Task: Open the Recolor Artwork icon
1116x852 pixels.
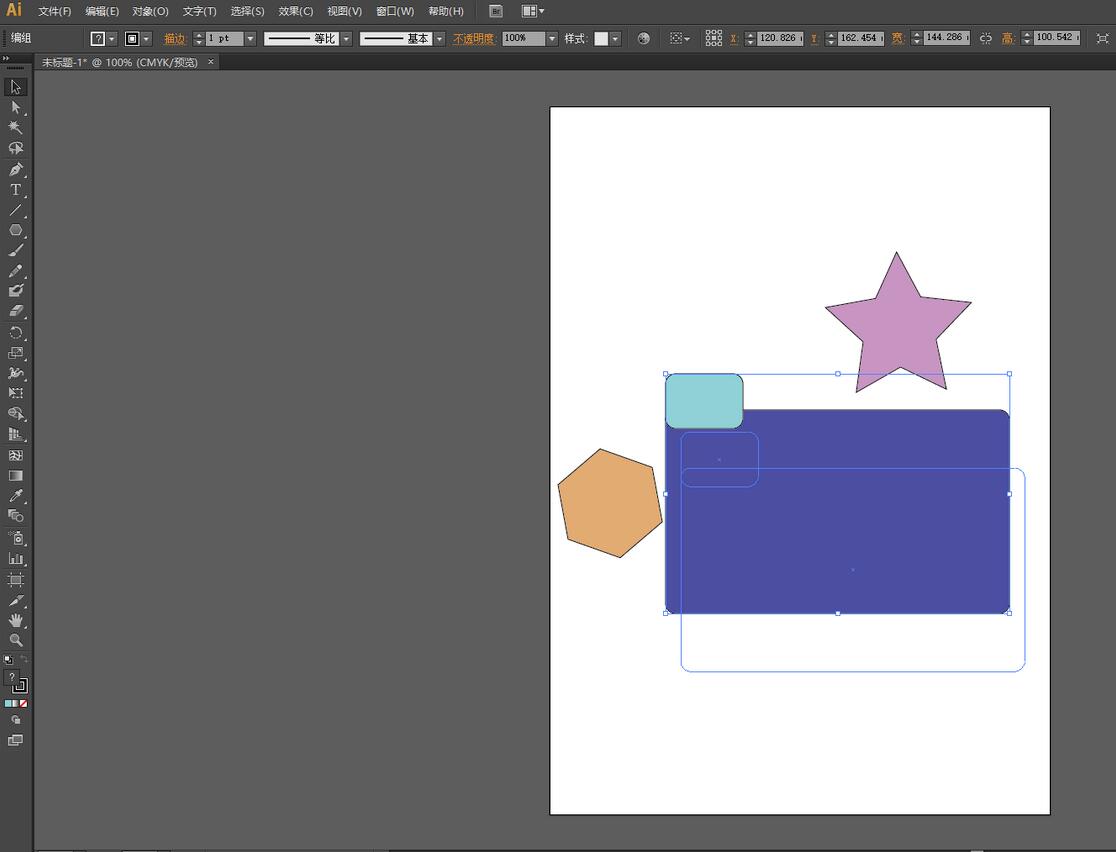Action: [x=643, y=38]
